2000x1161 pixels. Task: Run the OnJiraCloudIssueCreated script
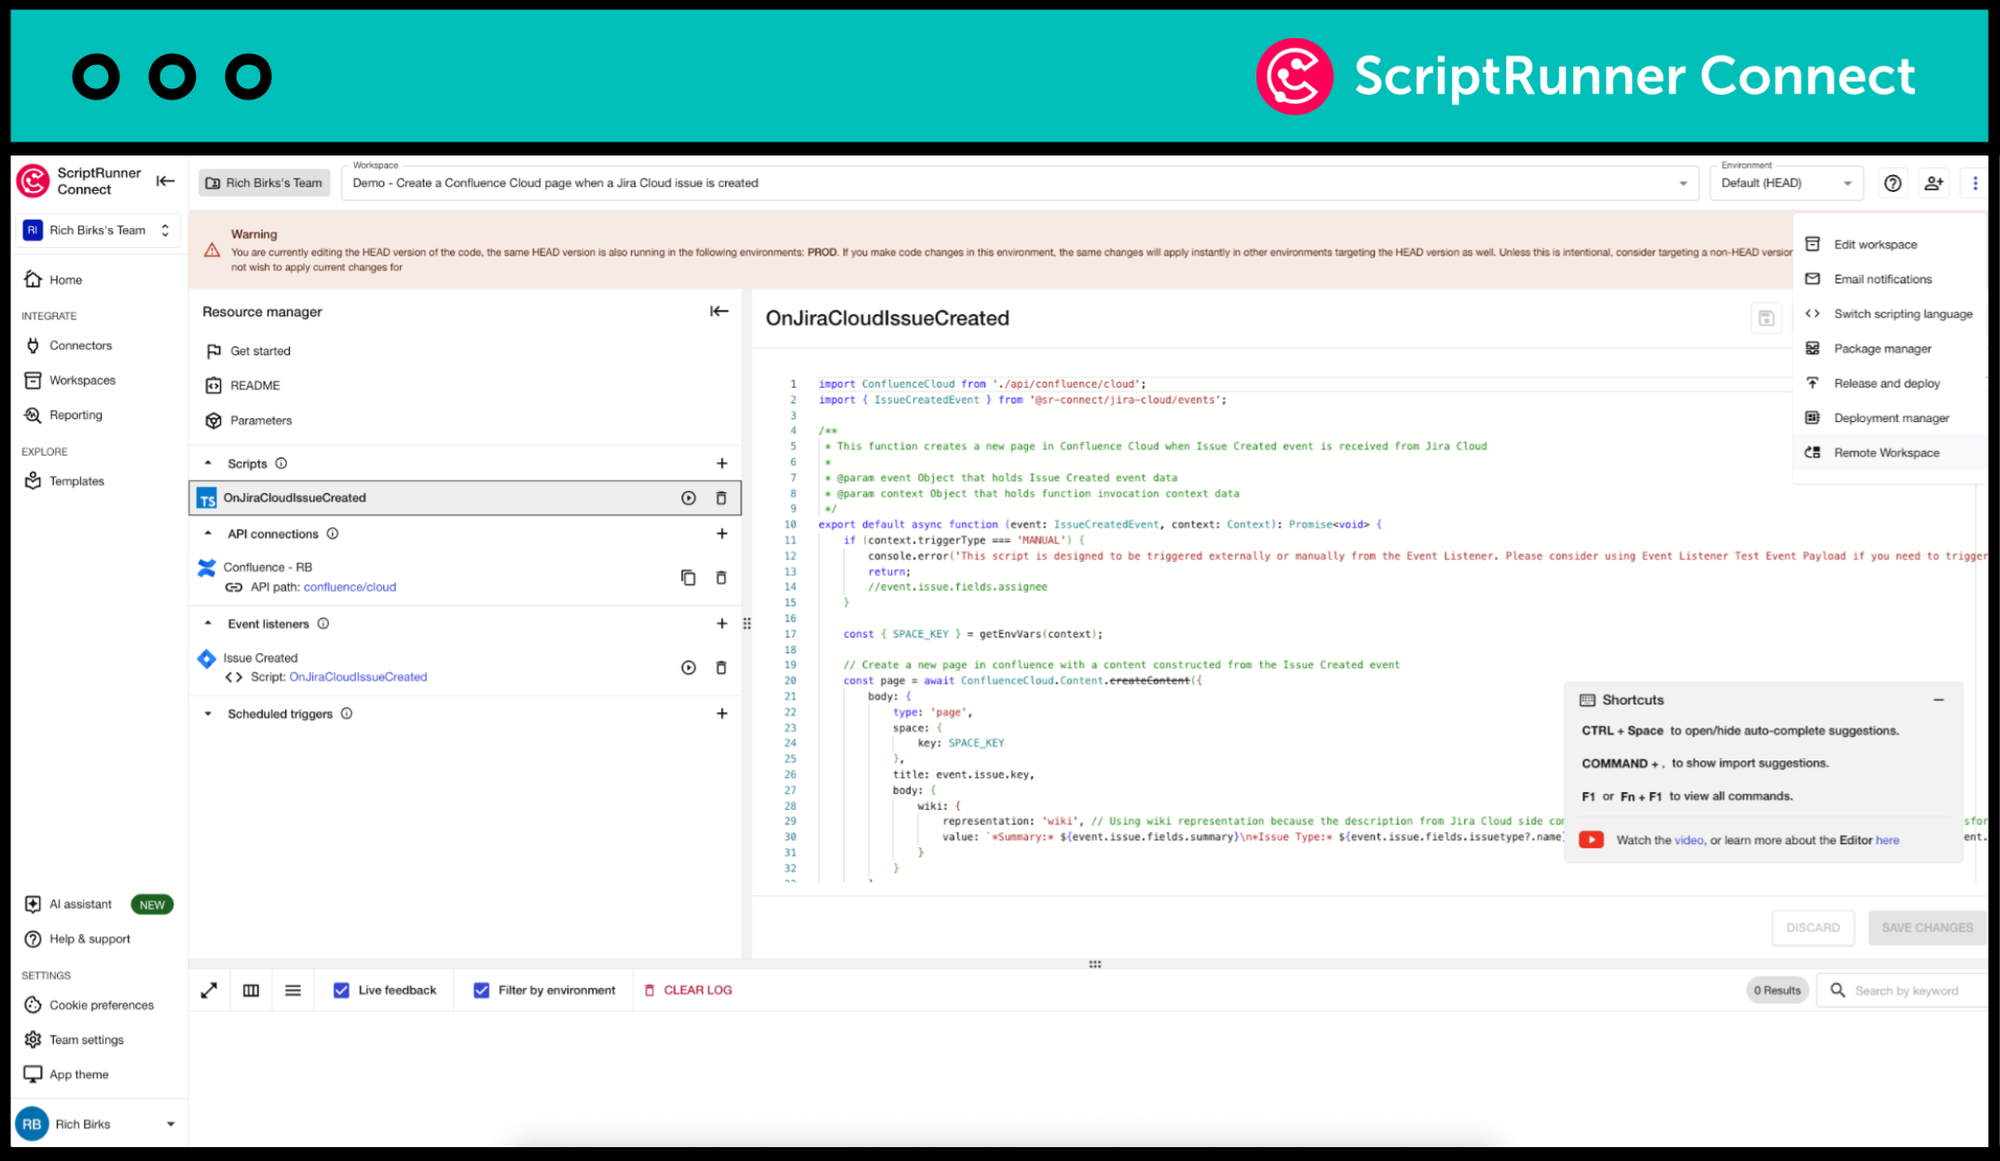pos(688,498)
